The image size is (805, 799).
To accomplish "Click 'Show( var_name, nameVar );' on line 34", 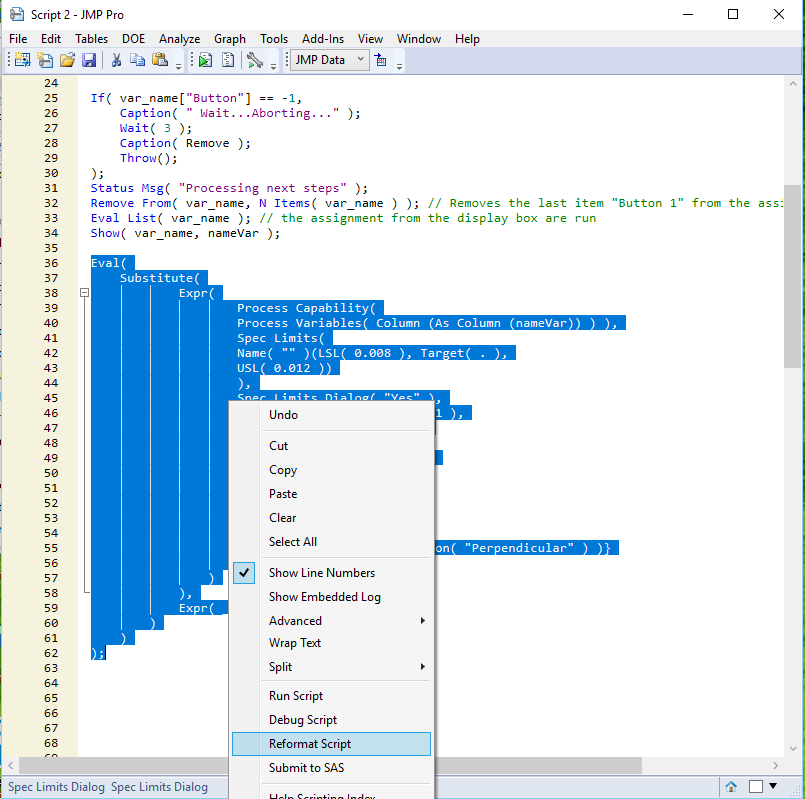I will tap(185, 233).
